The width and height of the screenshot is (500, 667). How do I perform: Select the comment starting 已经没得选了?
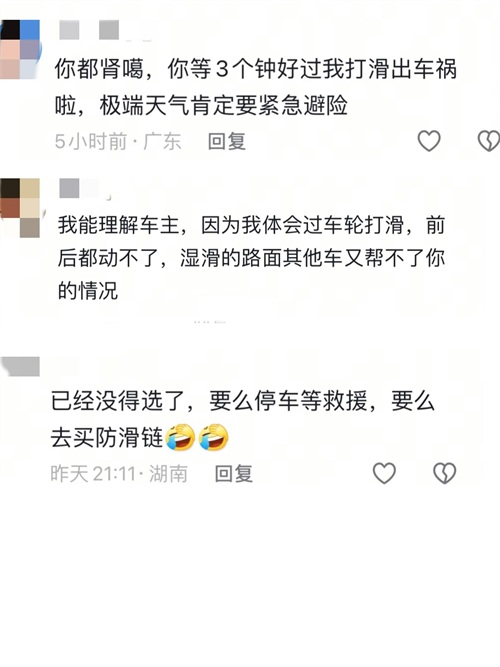(x=243, y=419)
